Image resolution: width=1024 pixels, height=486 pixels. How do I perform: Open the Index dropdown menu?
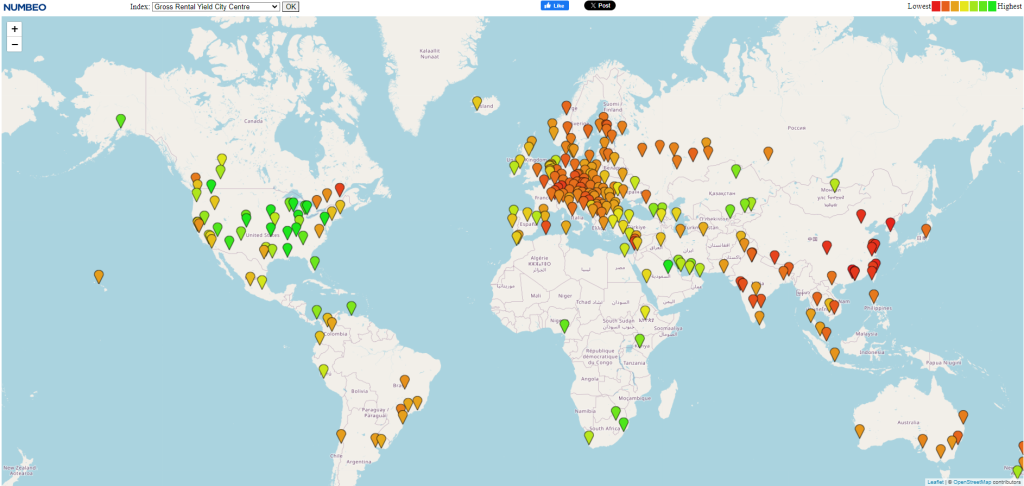(215, 6)
